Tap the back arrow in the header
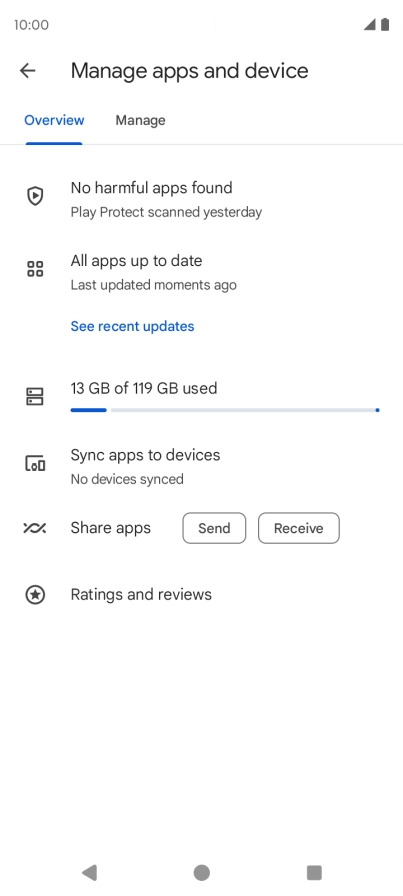The width and height of the screenshot is (403, 896). (27, 71)
